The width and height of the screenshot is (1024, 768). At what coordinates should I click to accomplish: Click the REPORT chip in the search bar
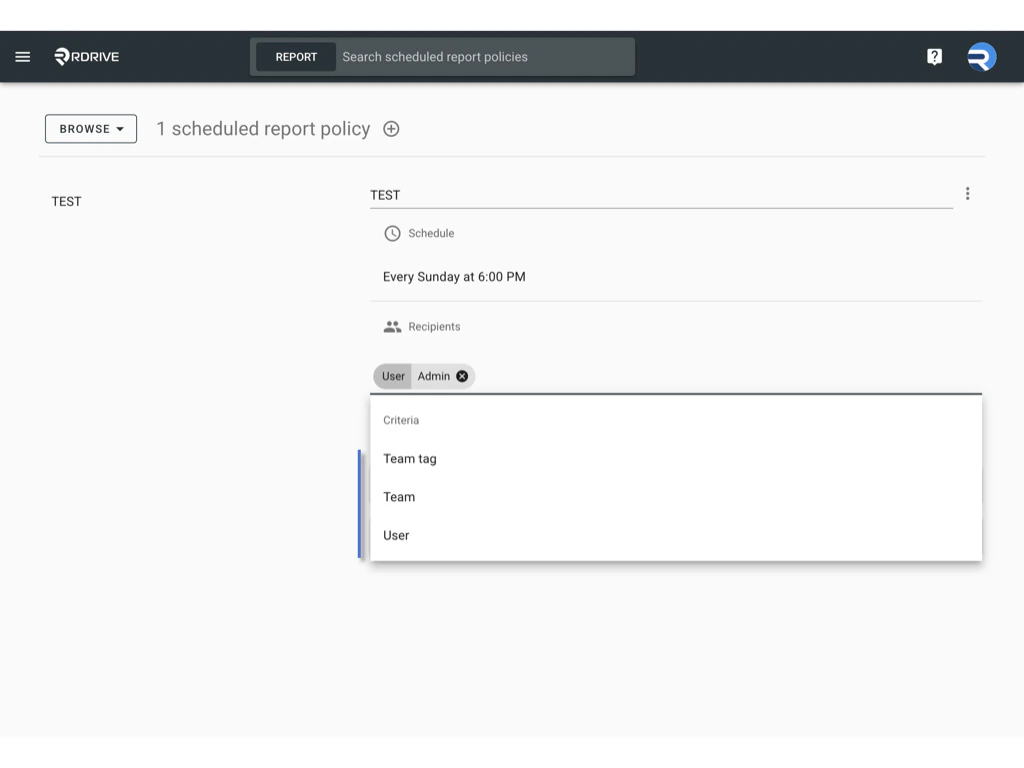point(296,56)
